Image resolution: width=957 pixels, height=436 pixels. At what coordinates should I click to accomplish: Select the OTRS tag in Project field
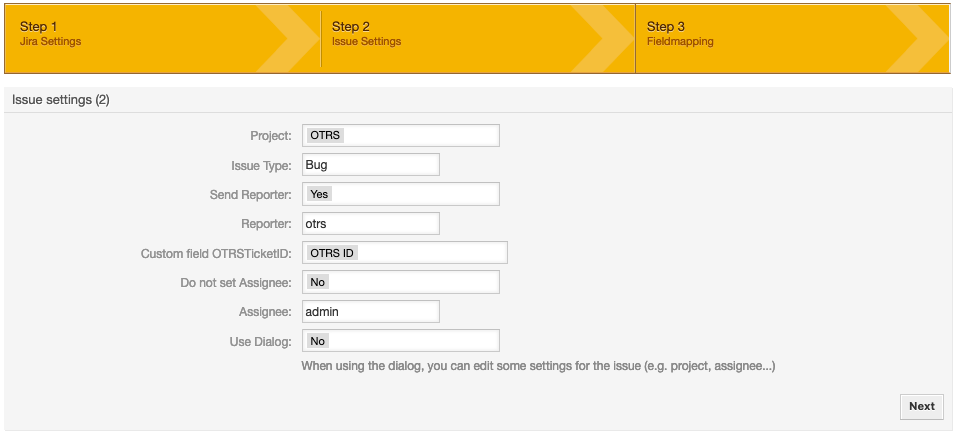click(x=325, y=136)
